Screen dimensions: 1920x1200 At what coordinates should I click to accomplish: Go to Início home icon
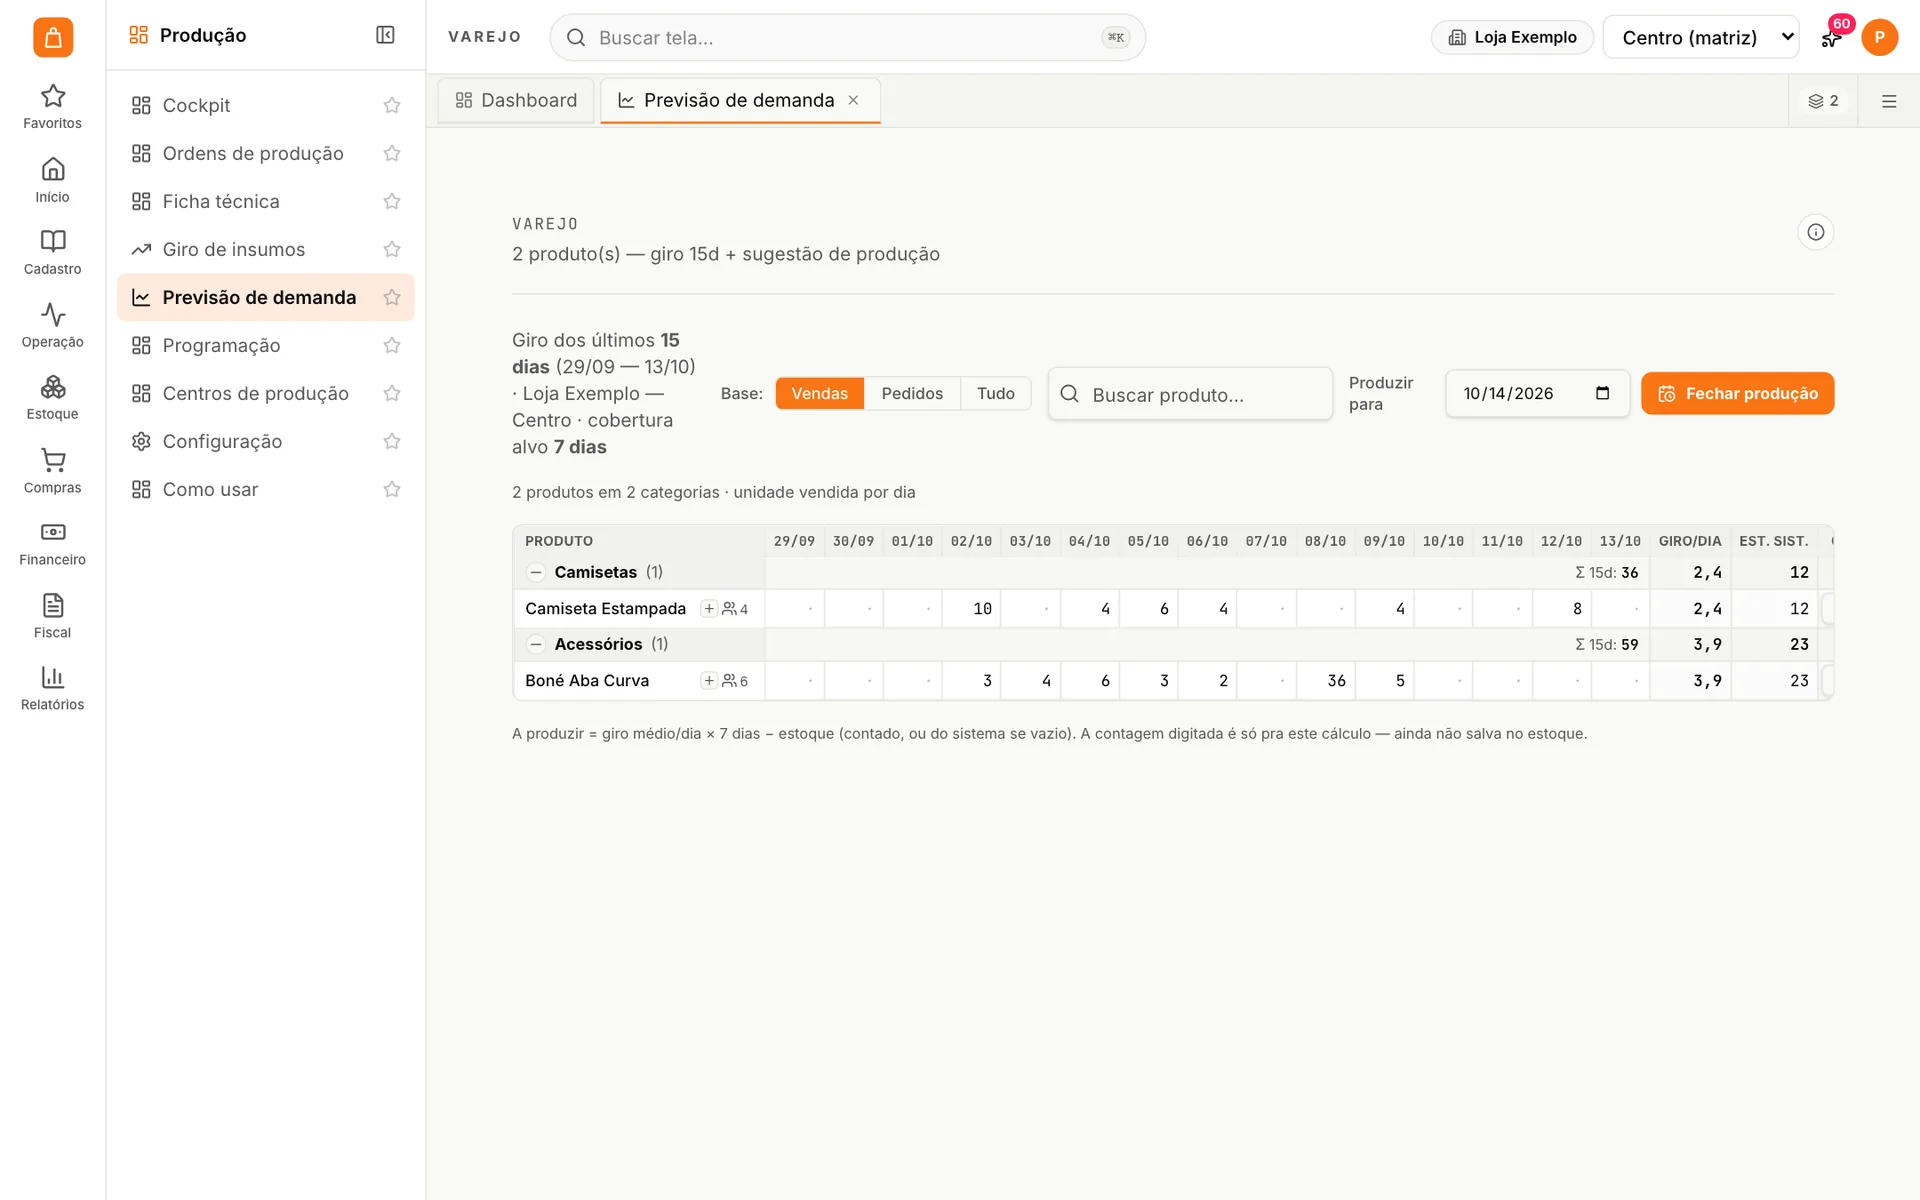[x=52, y=180]
